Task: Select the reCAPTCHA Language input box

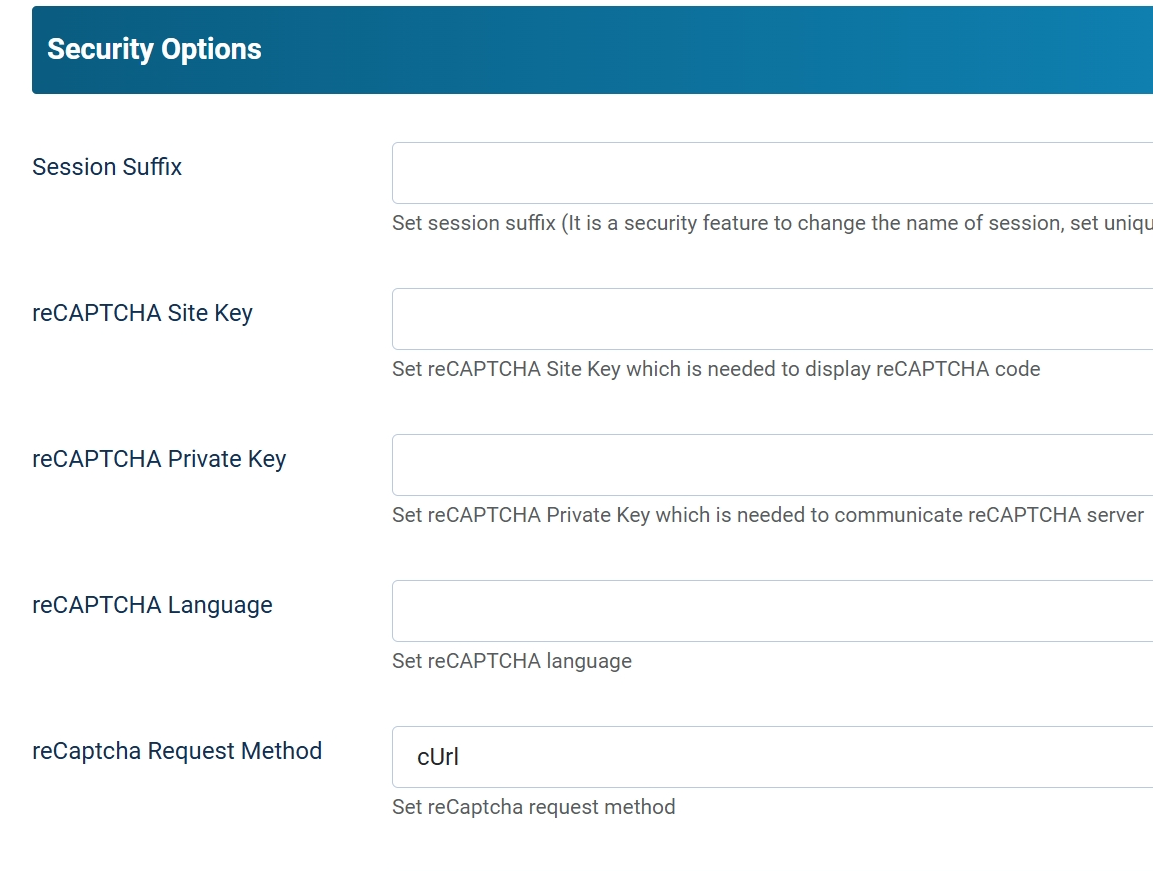Action: click(772, 611)
